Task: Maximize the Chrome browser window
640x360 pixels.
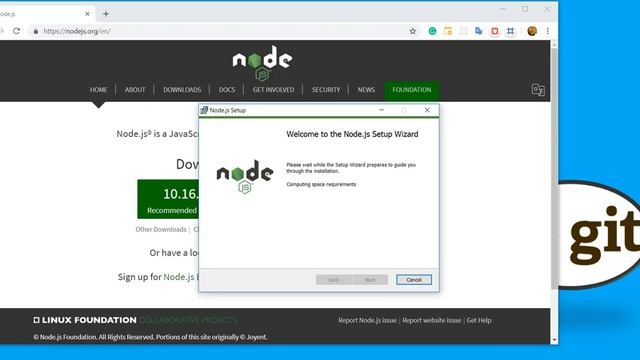Action: point(525,9)
